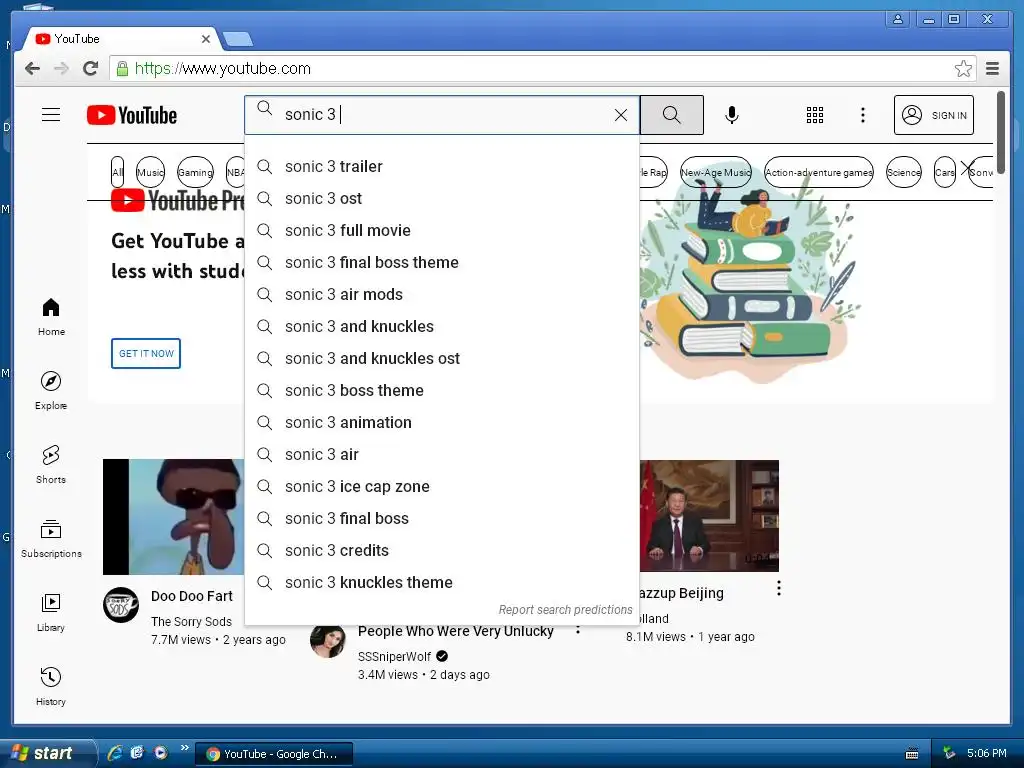Image resolution: width=1024 pixels, height=768 pixels.
Task: Open options for Beijing video
Action: pyautogui.click(x=778, y=588)
